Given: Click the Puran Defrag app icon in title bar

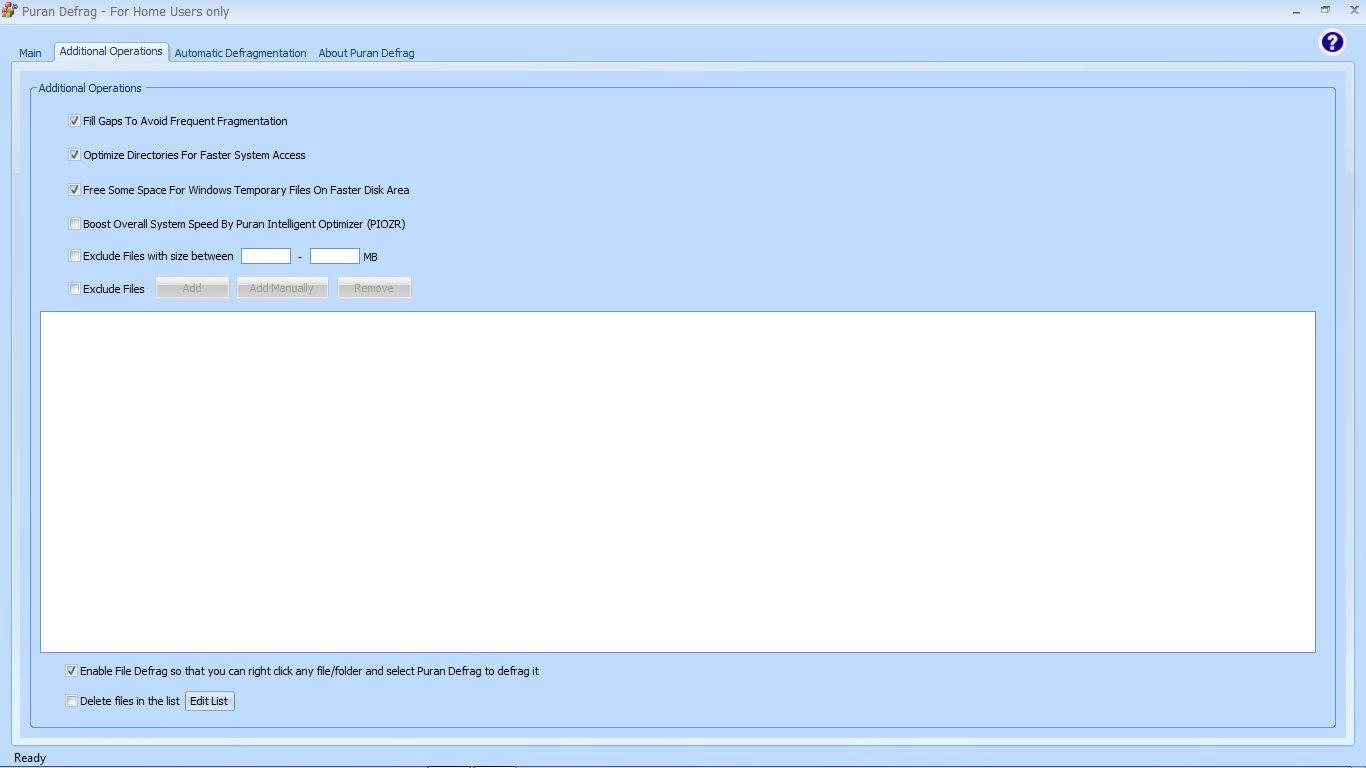Looking at the screenshot, I should [9, 11].
